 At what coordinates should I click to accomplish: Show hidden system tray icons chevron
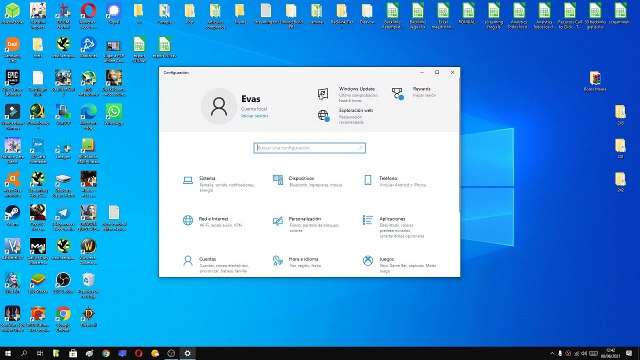tap(552, 353)
